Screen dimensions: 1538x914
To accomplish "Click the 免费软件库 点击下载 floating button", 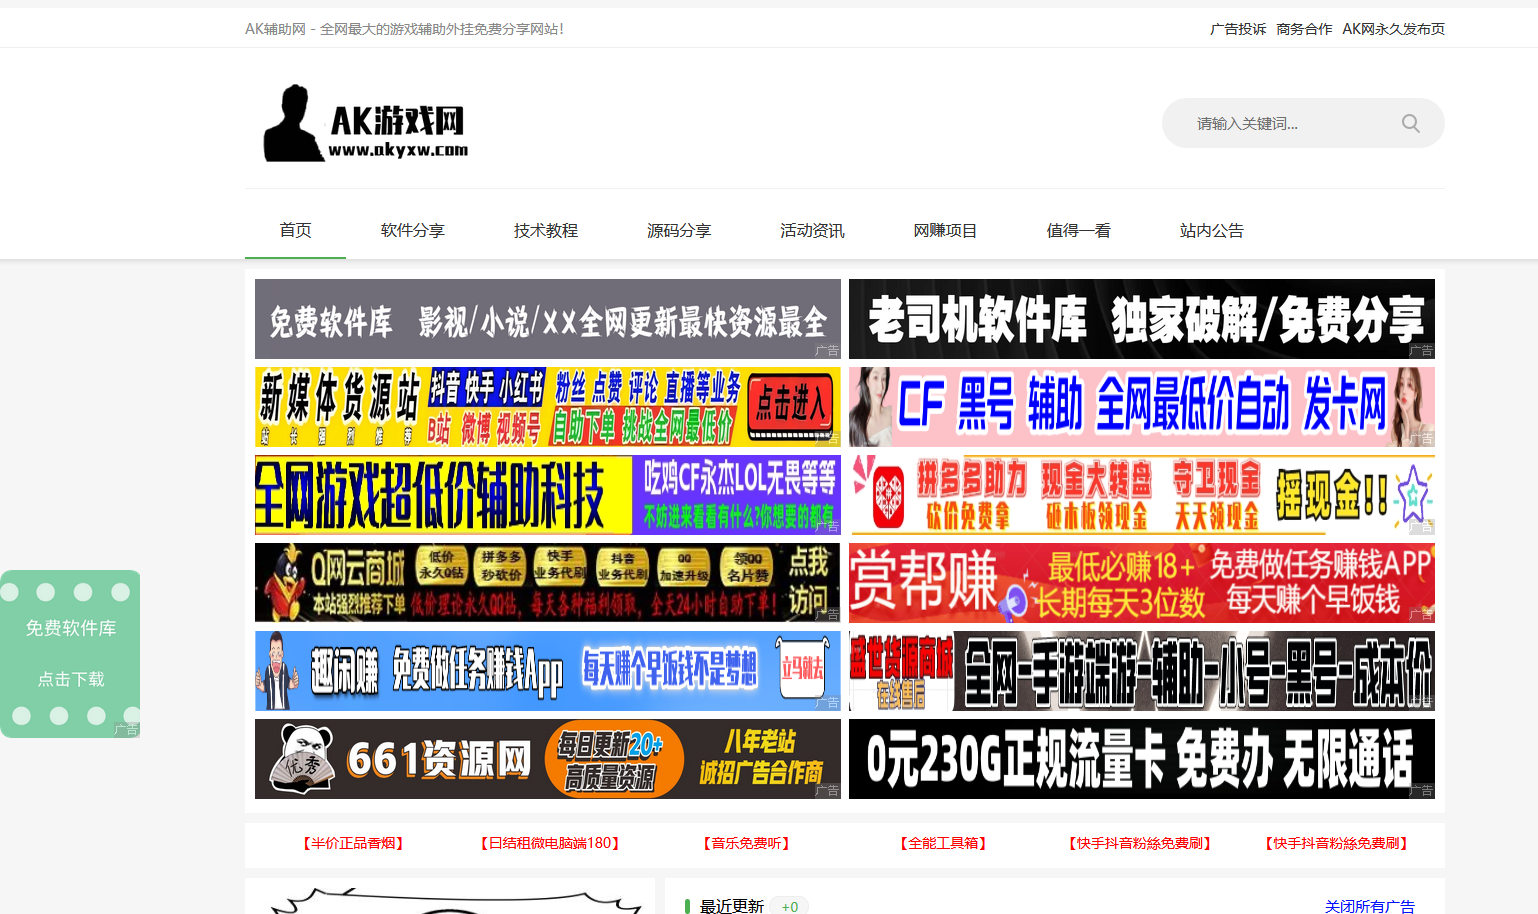I will (x=70, y=654).
